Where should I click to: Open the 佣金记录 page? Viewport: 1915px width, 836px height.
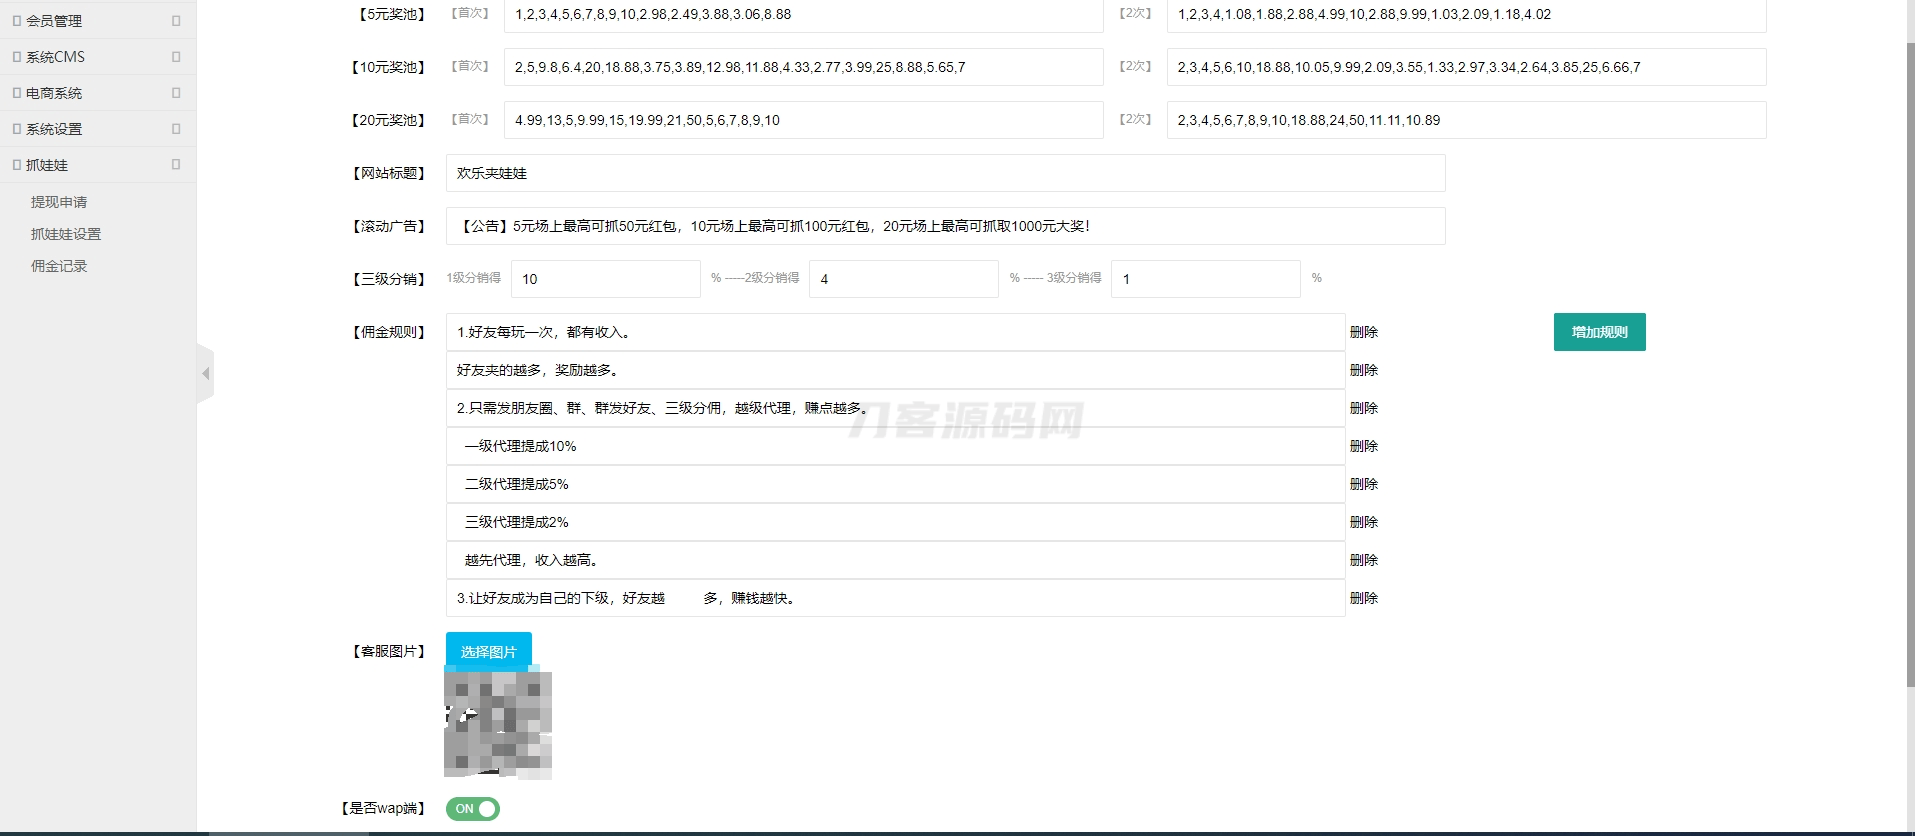[x=59, y=266]
